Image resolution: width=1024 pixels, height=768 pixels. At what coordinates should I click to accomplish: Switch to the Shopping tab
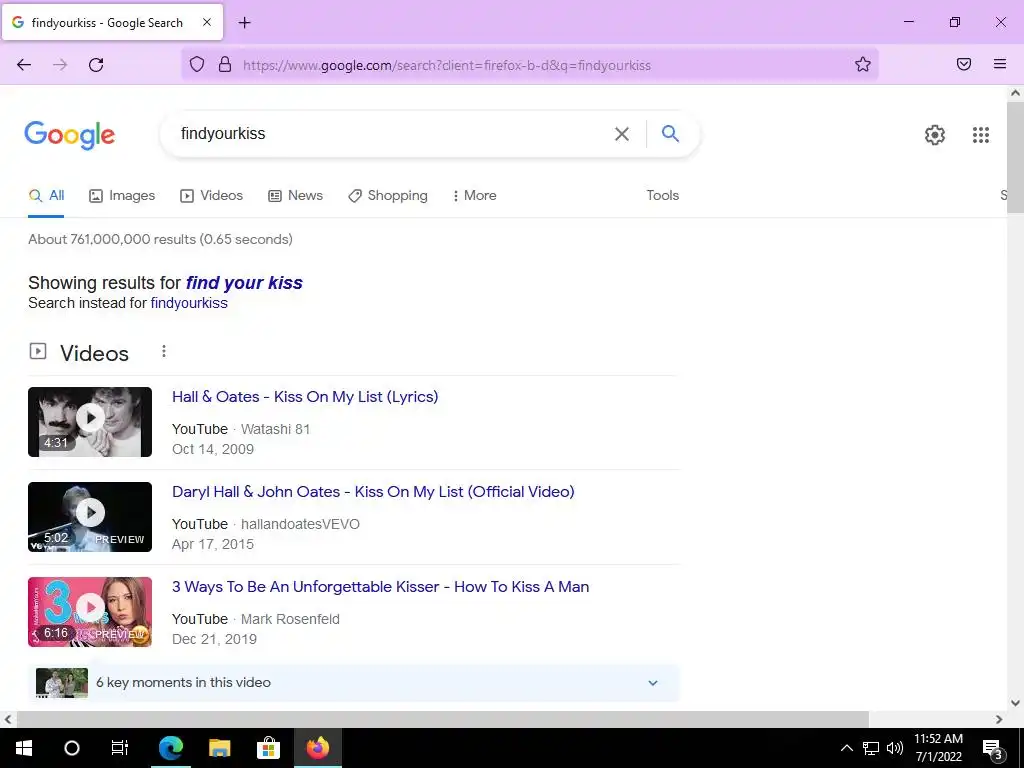(388, 195)
